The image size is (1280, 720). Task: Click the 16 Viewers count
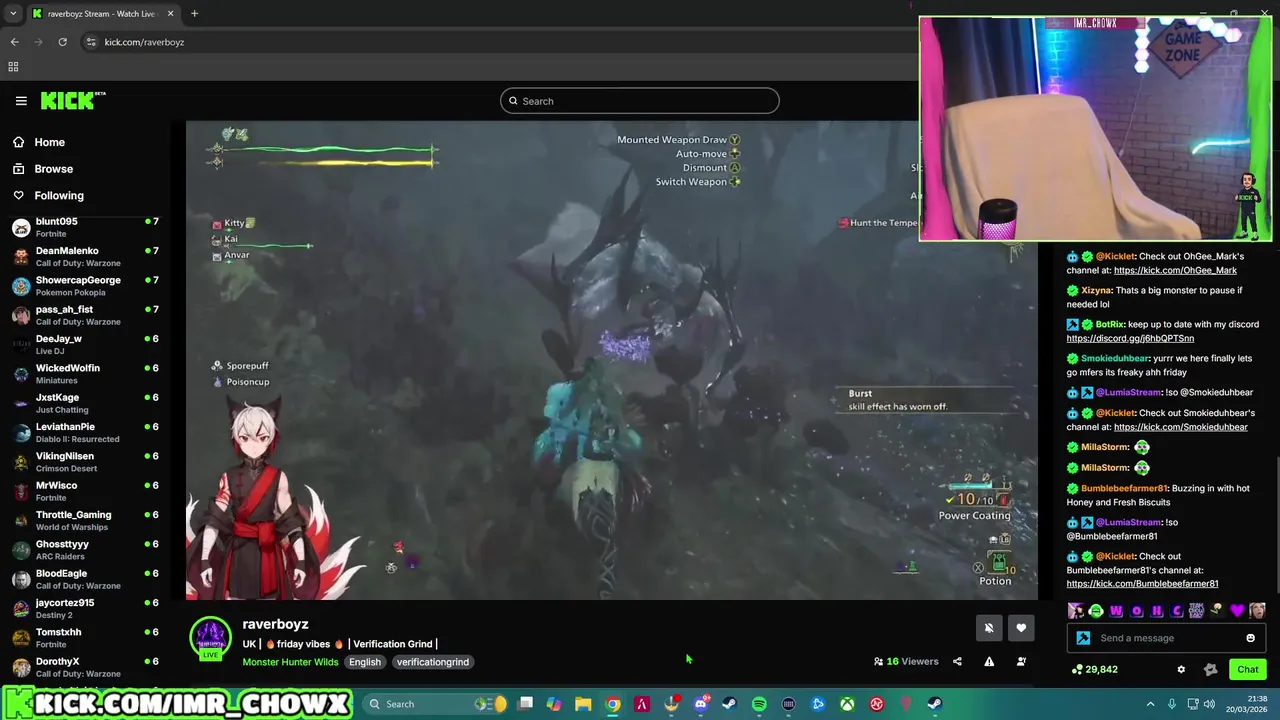click(x=906, y=661)
